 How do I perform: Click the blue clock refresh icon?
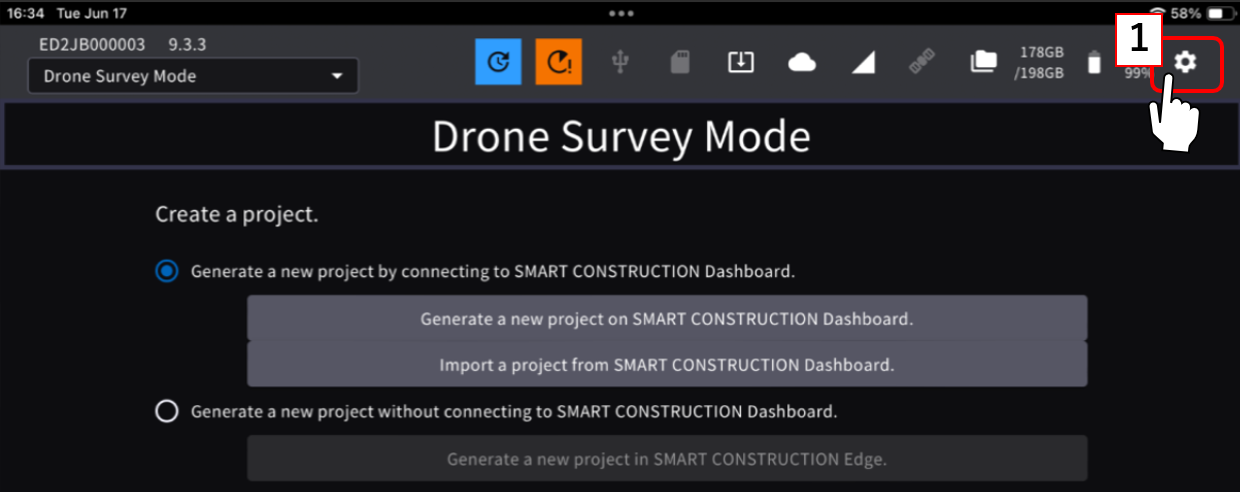498,62
